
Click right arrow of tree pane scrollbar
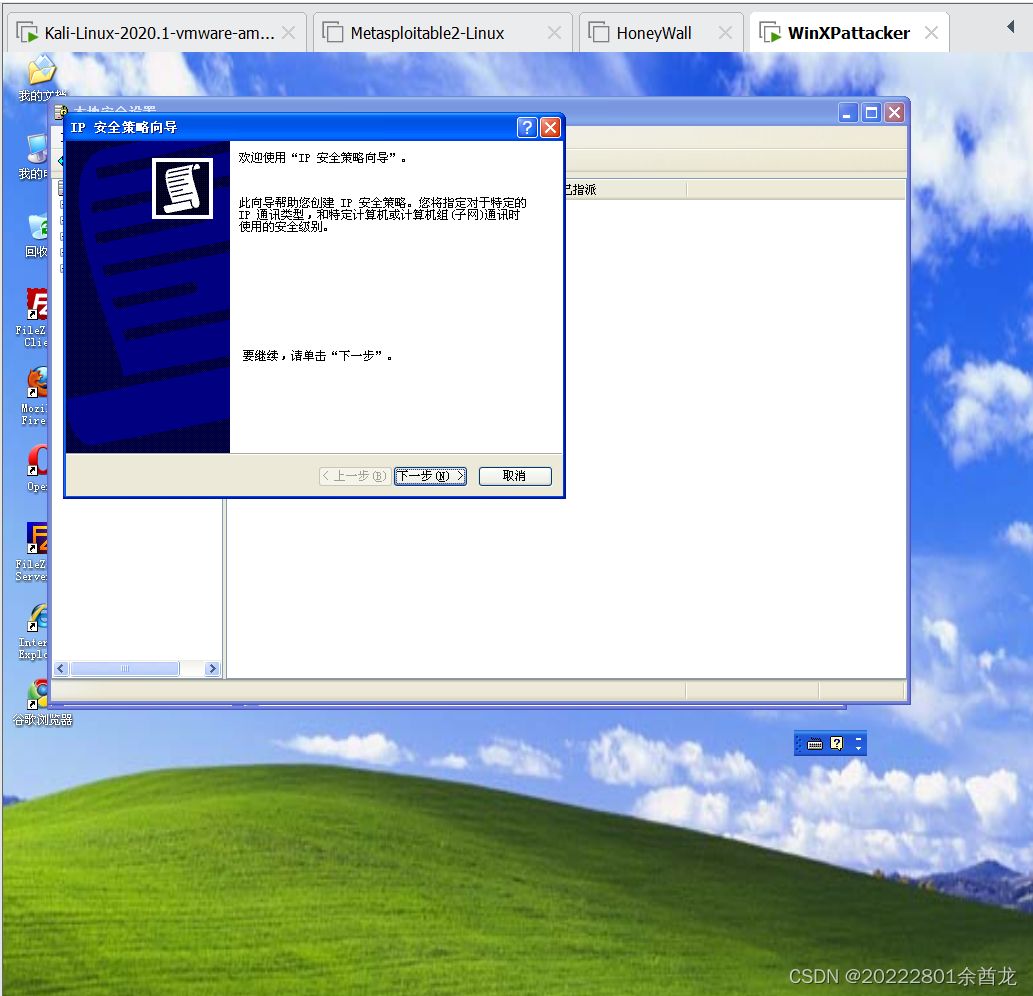coord(211,669)
